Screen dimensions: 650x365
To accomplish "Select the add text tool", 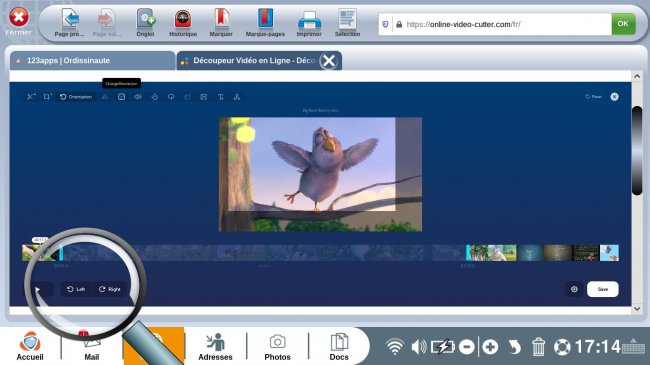I will coord(221,97).
